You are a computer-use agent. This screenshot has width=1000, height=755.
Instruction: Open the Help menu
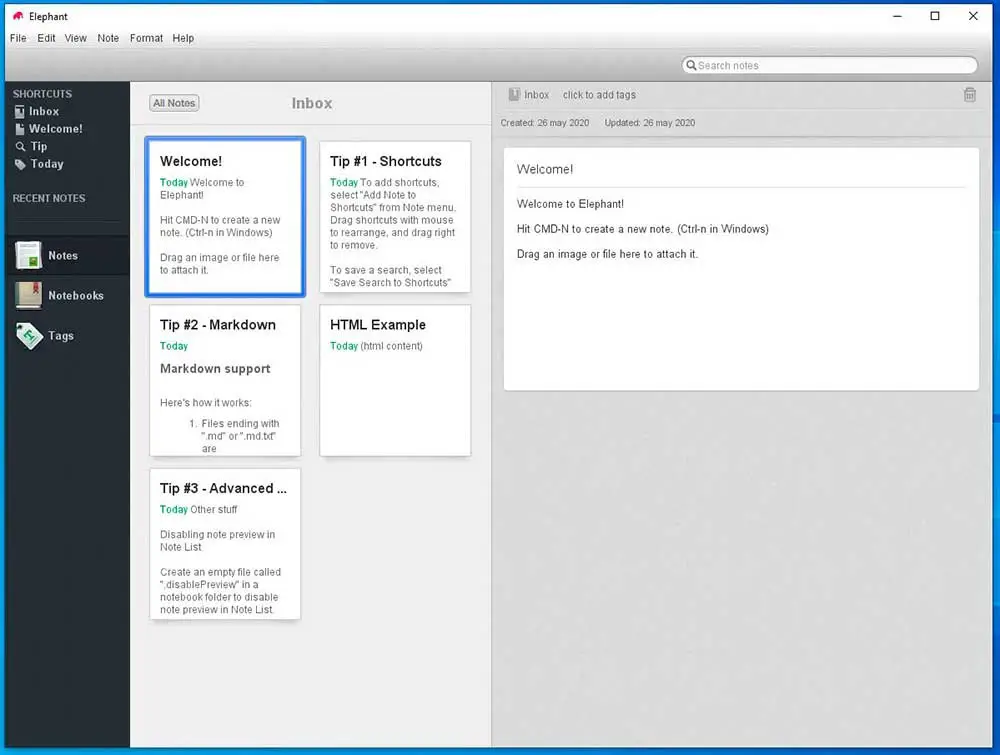coord(183,38)
